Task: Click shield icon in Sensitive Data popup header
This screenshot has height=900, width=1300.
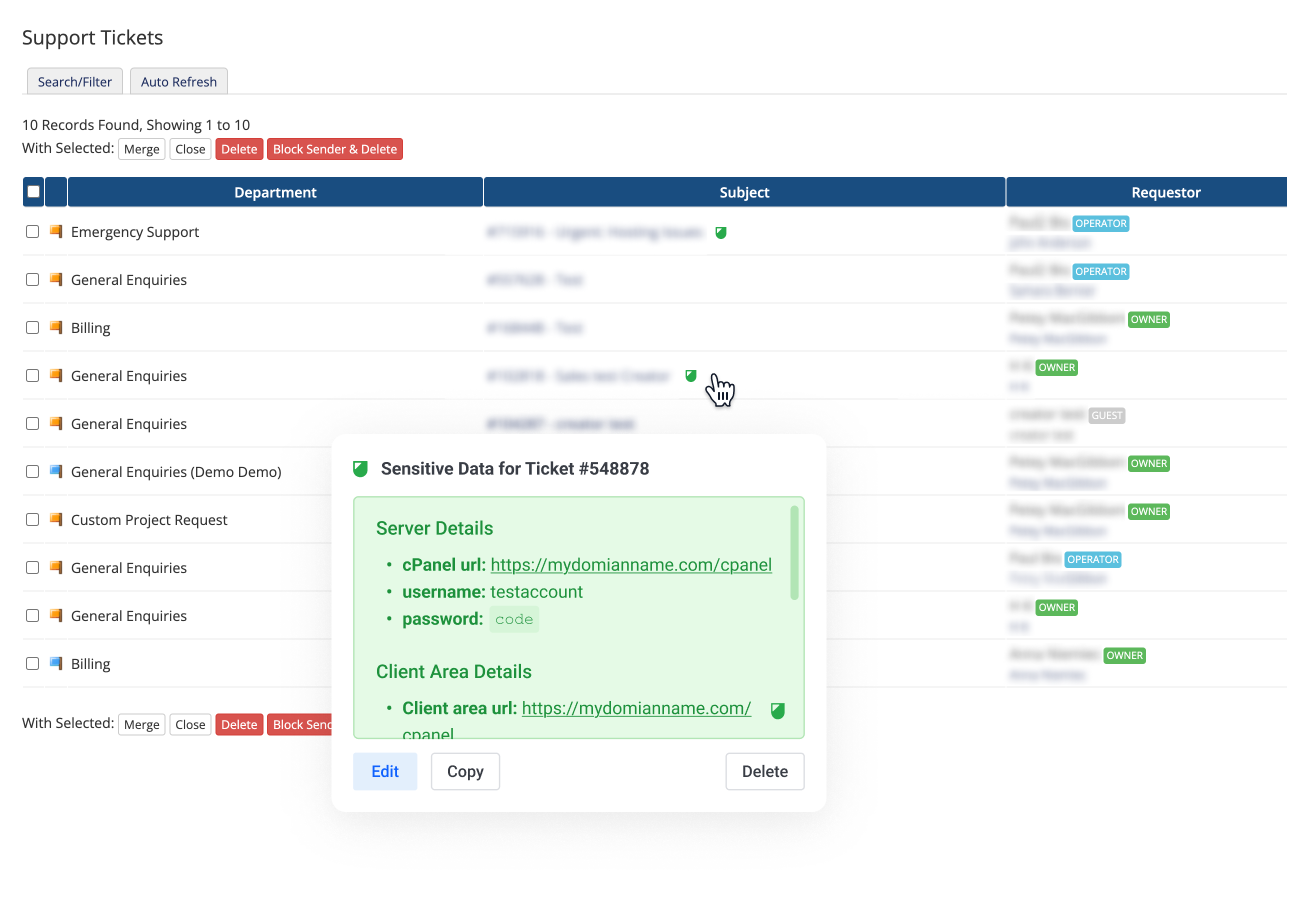Action: (x=361, y=469)
